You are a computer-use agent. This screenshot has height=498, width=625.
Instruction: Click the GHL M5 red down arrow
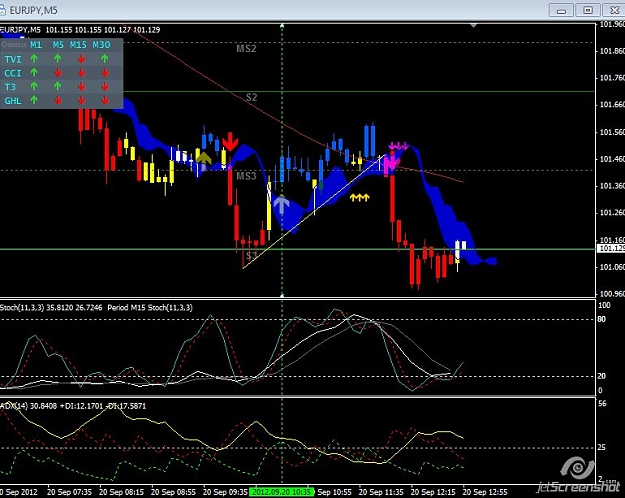[58, 100]
